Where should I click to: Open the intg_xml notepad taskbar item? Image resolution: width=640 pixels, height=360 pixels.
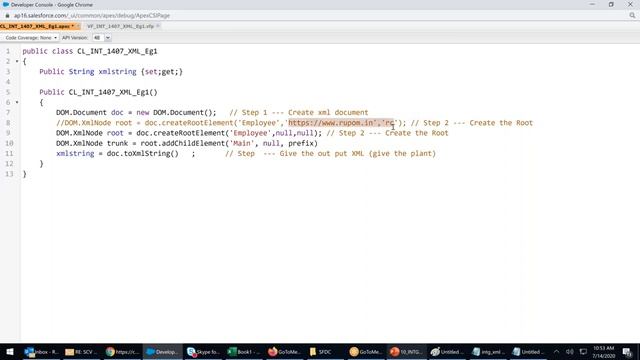(487, 351)
